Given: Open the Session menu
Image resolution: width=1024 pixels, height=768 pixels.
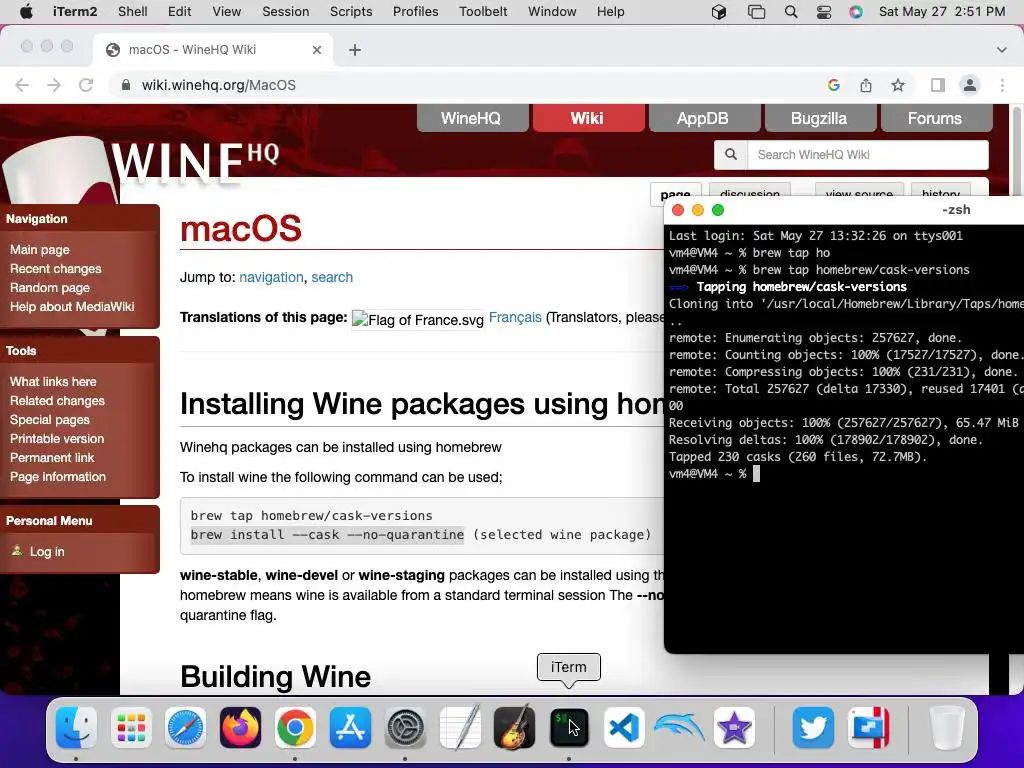Looking at the screenshot, I should 285,12.
